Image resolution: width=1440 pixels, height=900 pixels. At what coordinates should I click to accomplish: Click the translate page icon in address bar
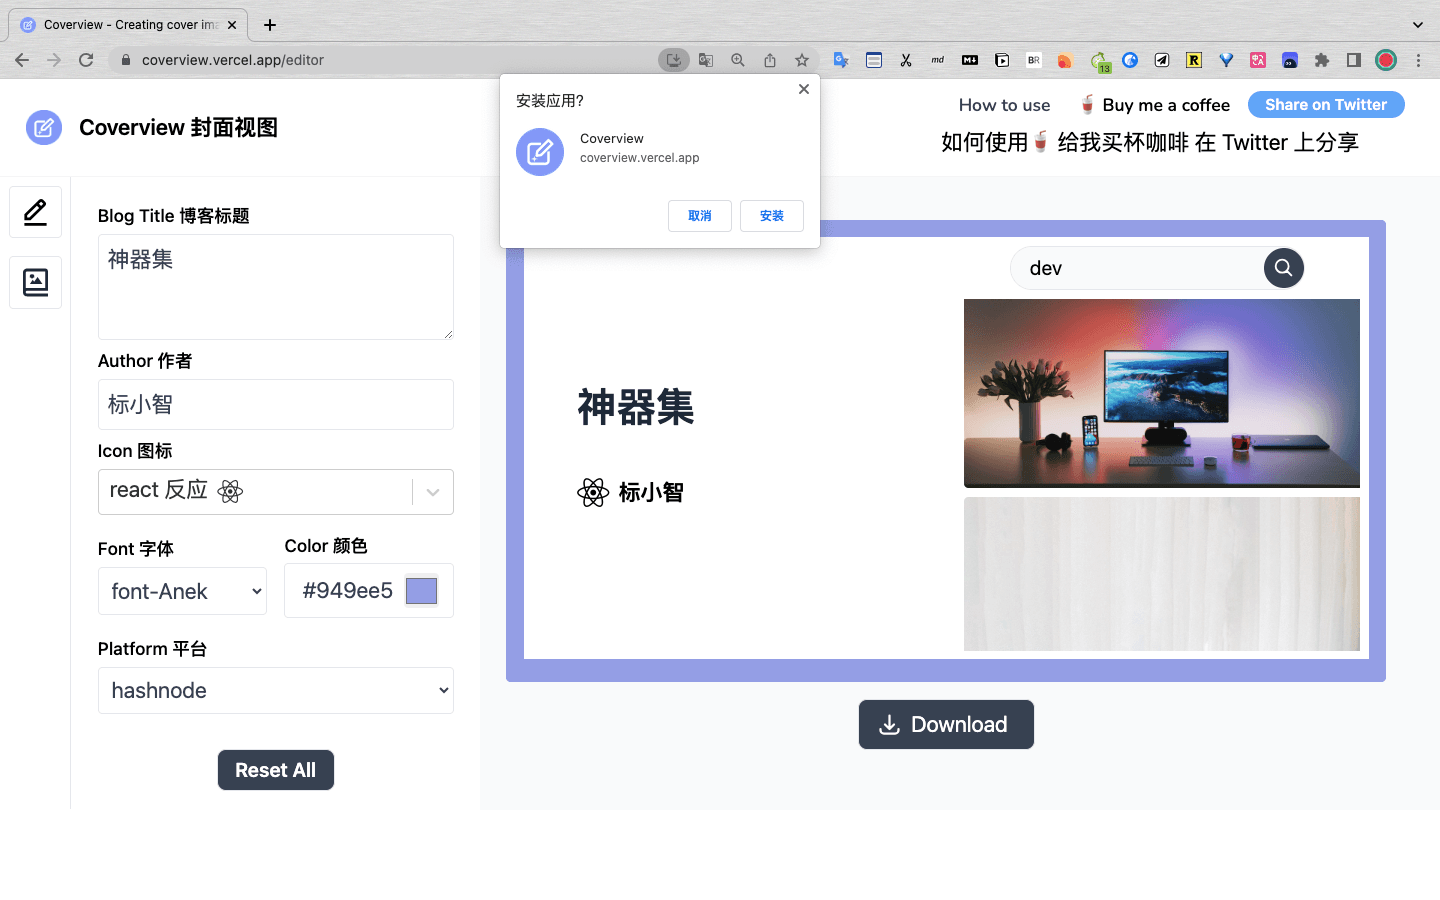(706, 60)
